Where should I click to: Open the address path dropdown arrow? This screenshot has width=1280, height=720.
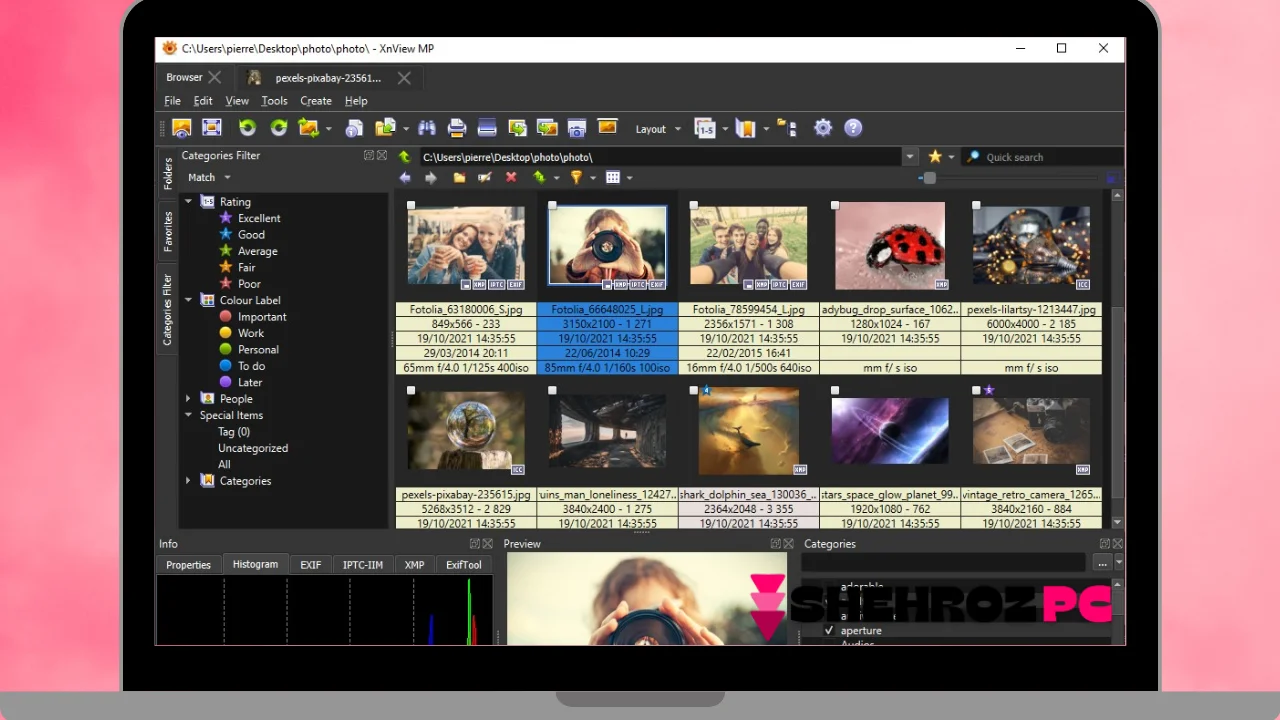pos(910,157)
